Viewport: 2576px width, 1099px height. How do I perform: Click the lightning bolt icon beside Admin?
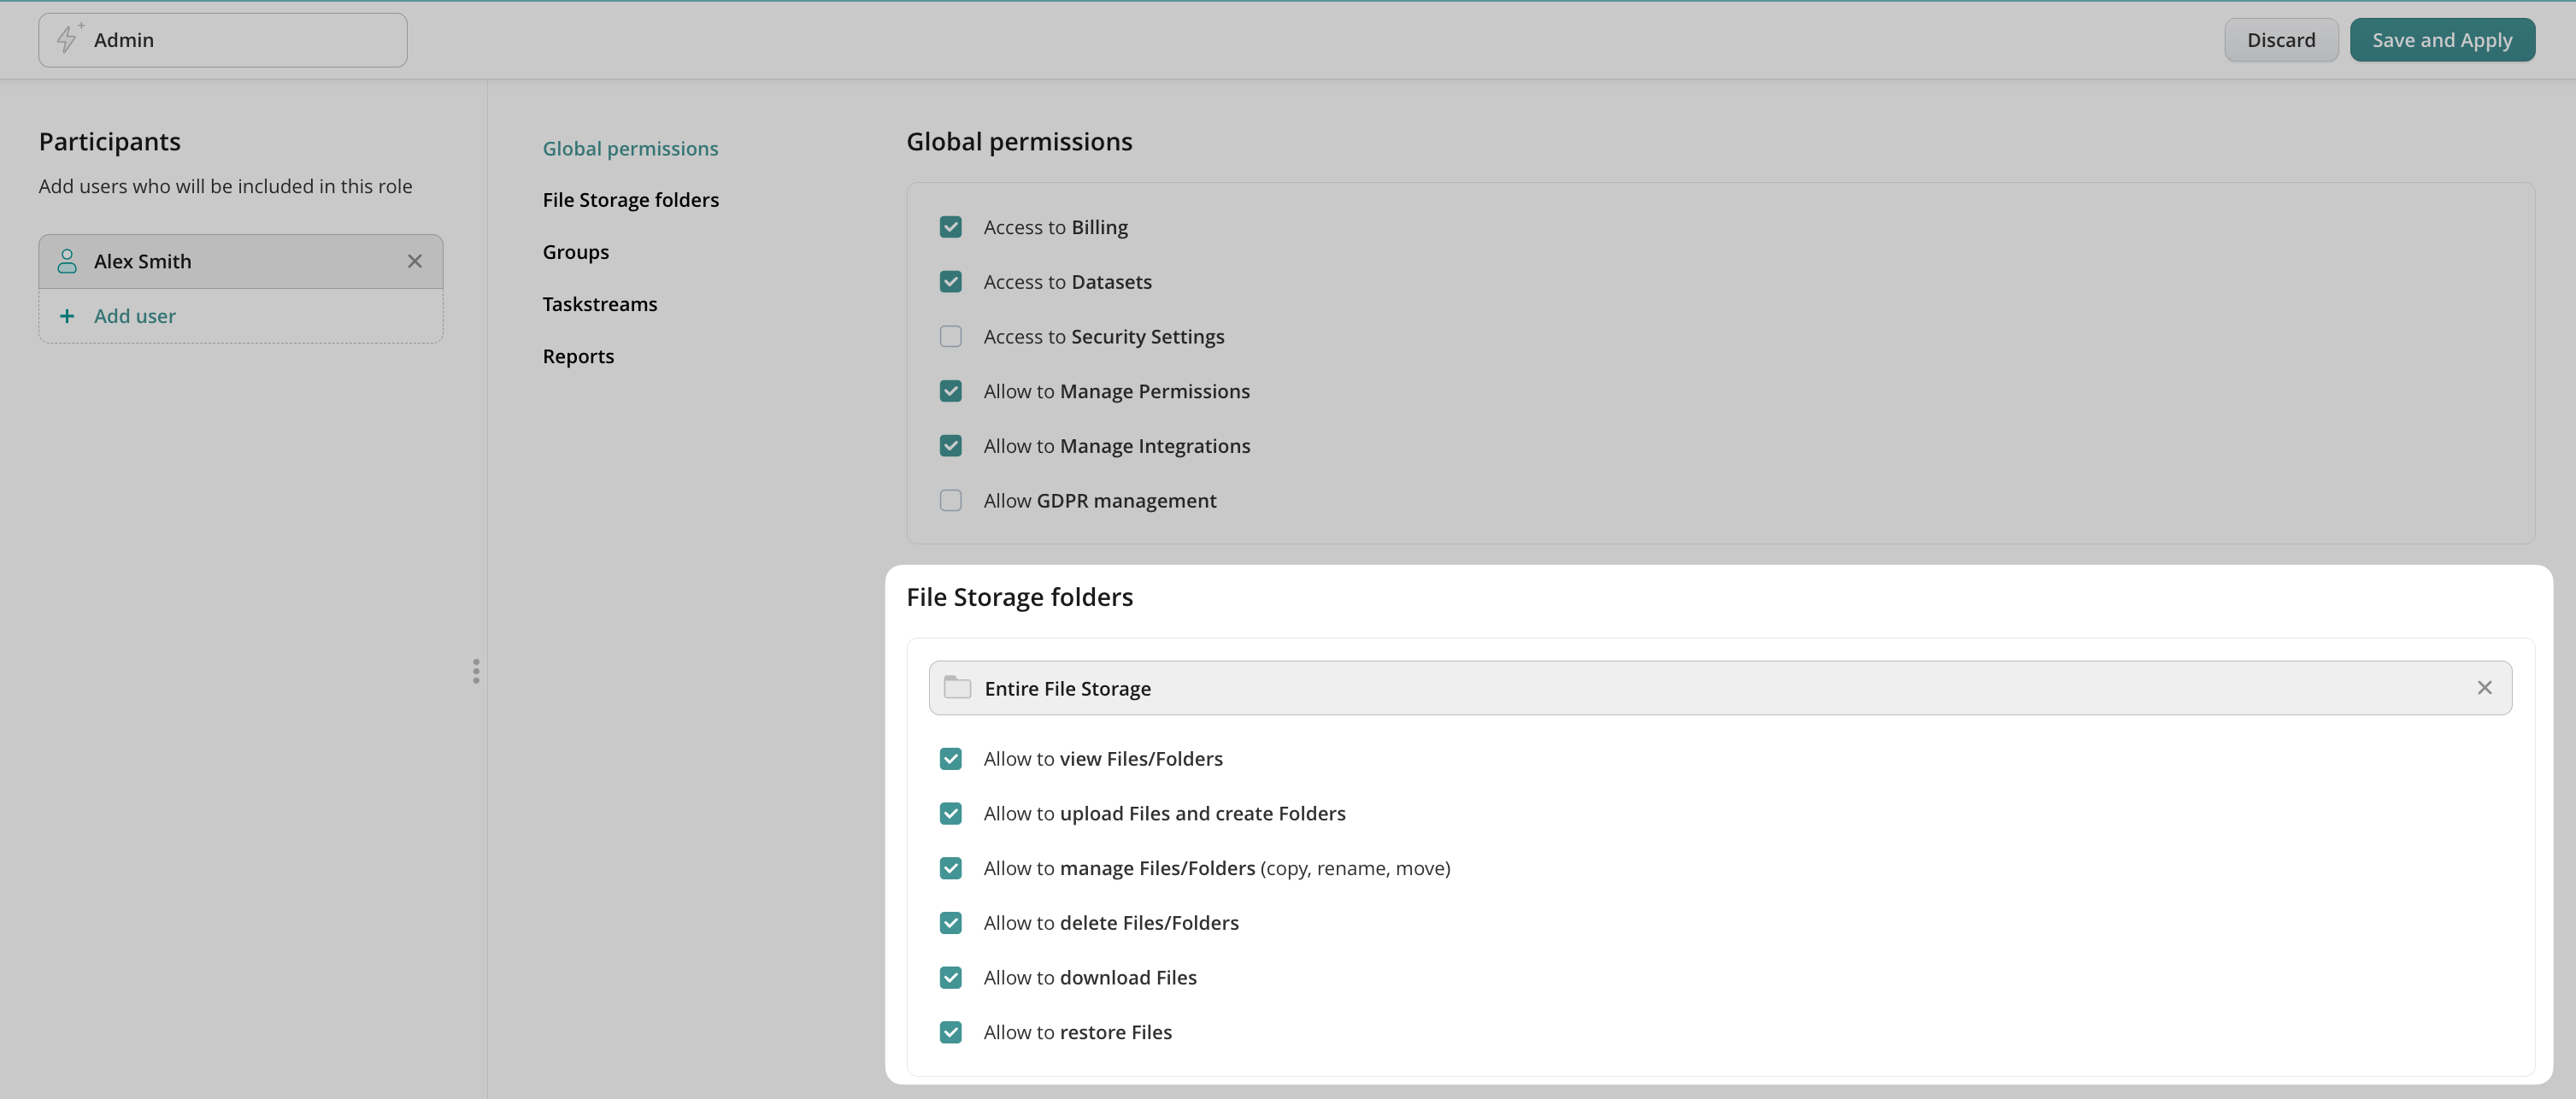[x=67, y=39]
